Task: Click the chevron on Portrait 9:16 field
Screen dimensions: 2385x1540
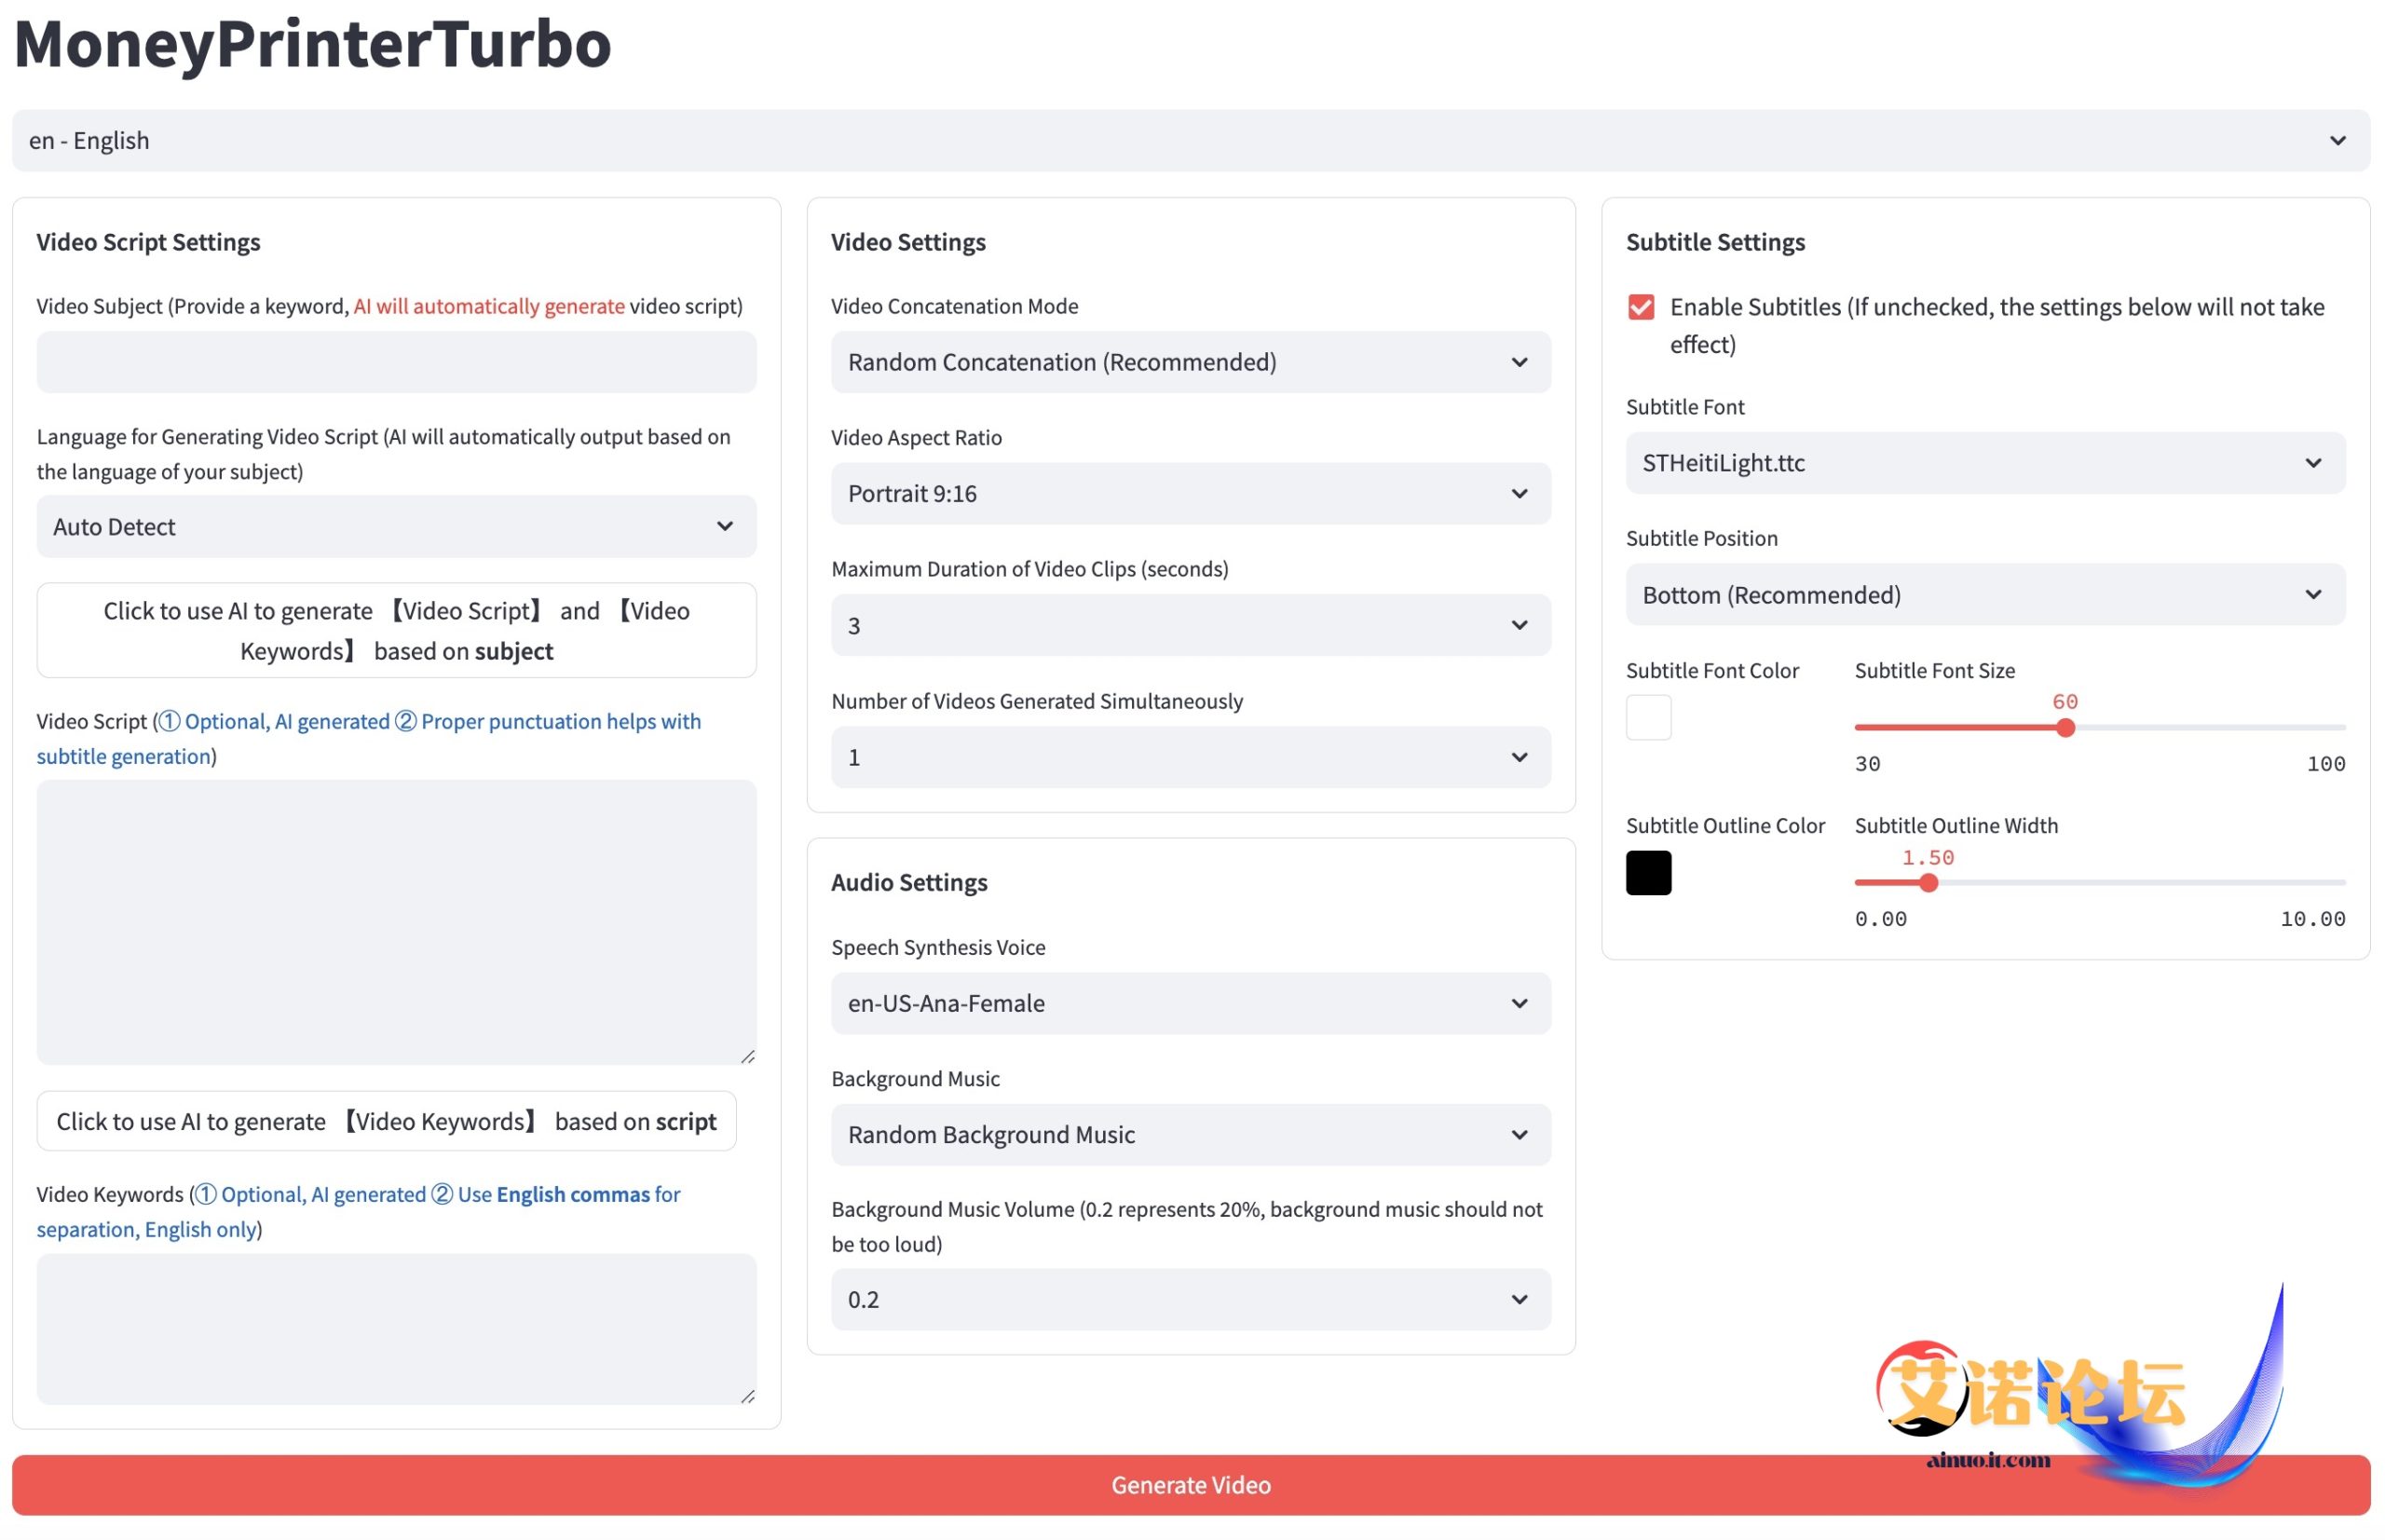Action: [x=1520, y=493]
